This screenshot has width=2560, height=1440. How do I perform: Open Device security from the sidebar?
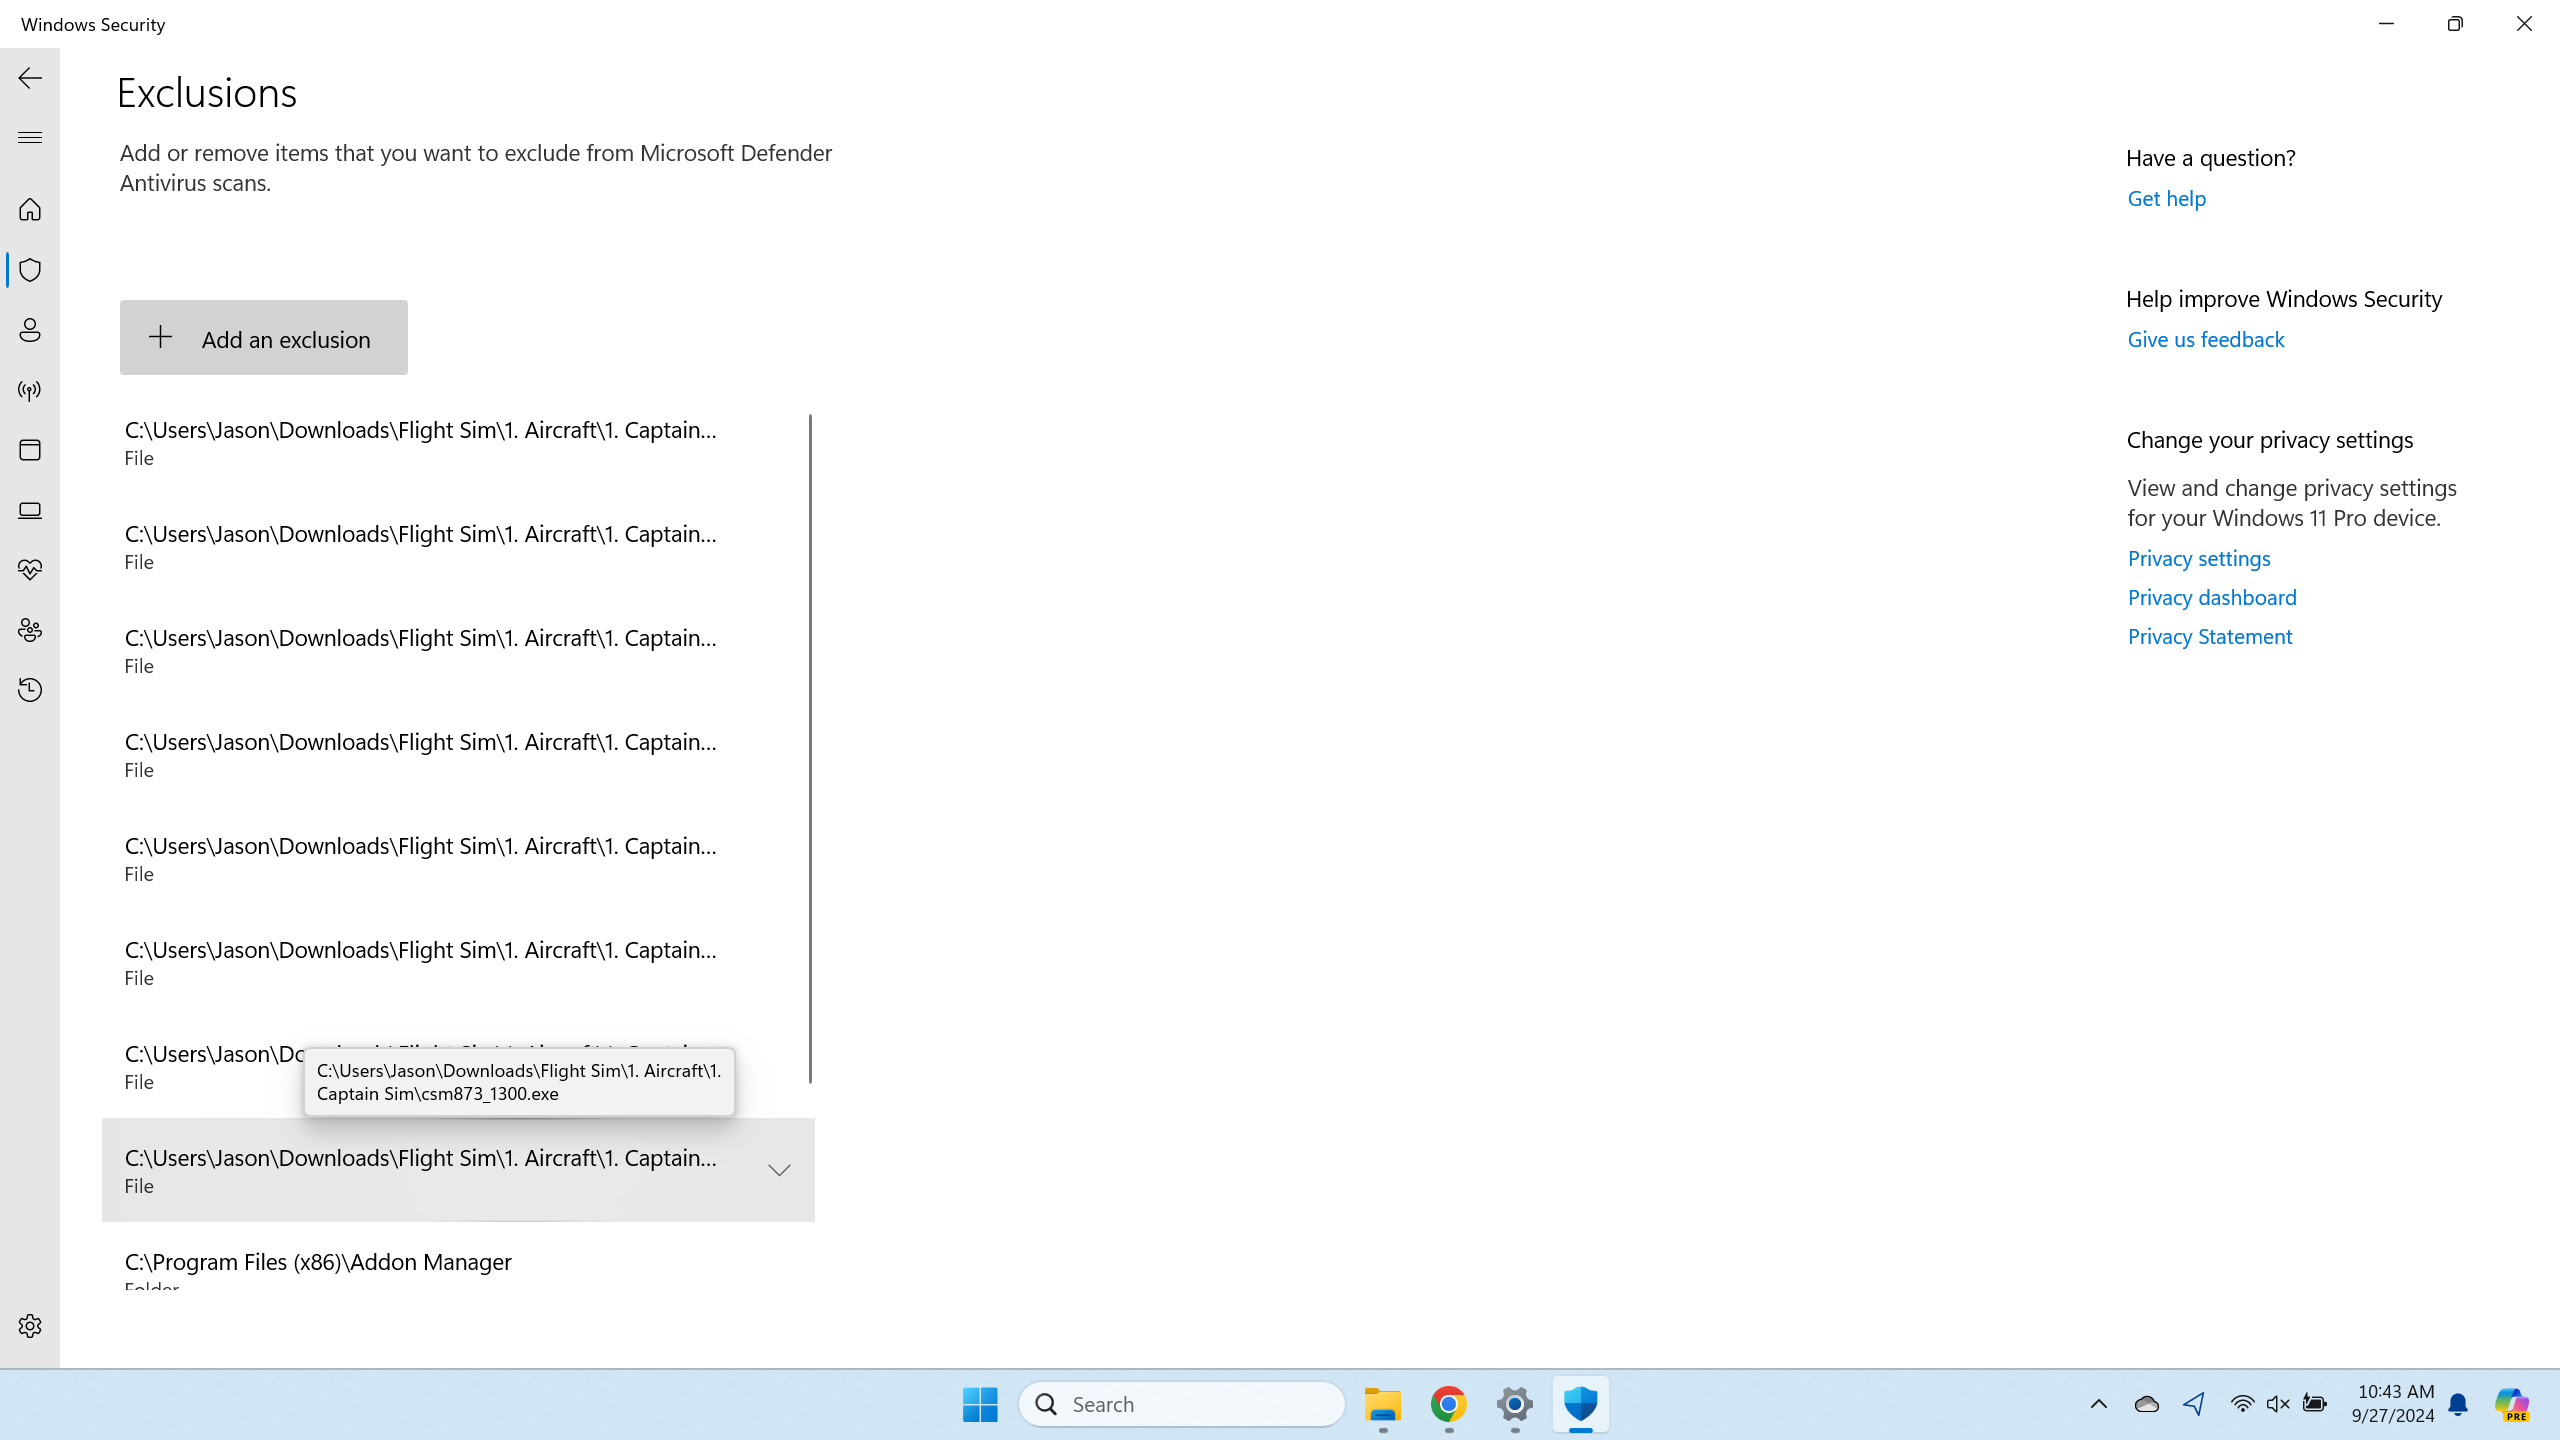[x=30, y=510]
